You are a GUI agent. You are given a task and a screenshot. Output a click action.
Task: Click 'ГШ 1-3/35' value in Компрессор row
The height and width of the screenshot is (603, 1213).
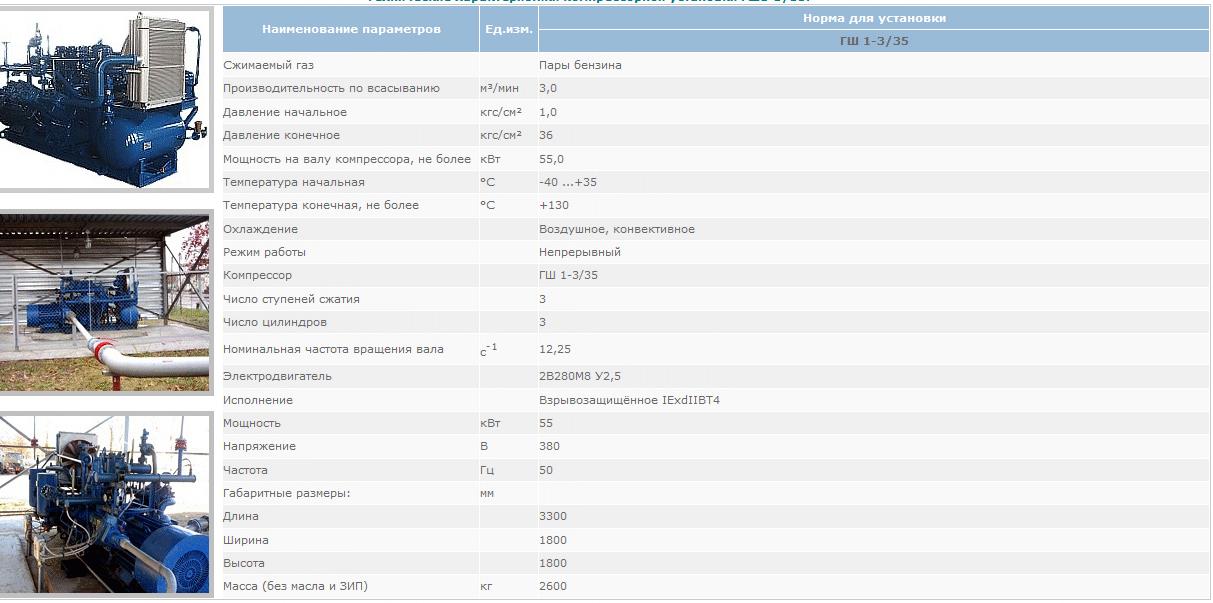pyautogui.click(x=569, y=275)
